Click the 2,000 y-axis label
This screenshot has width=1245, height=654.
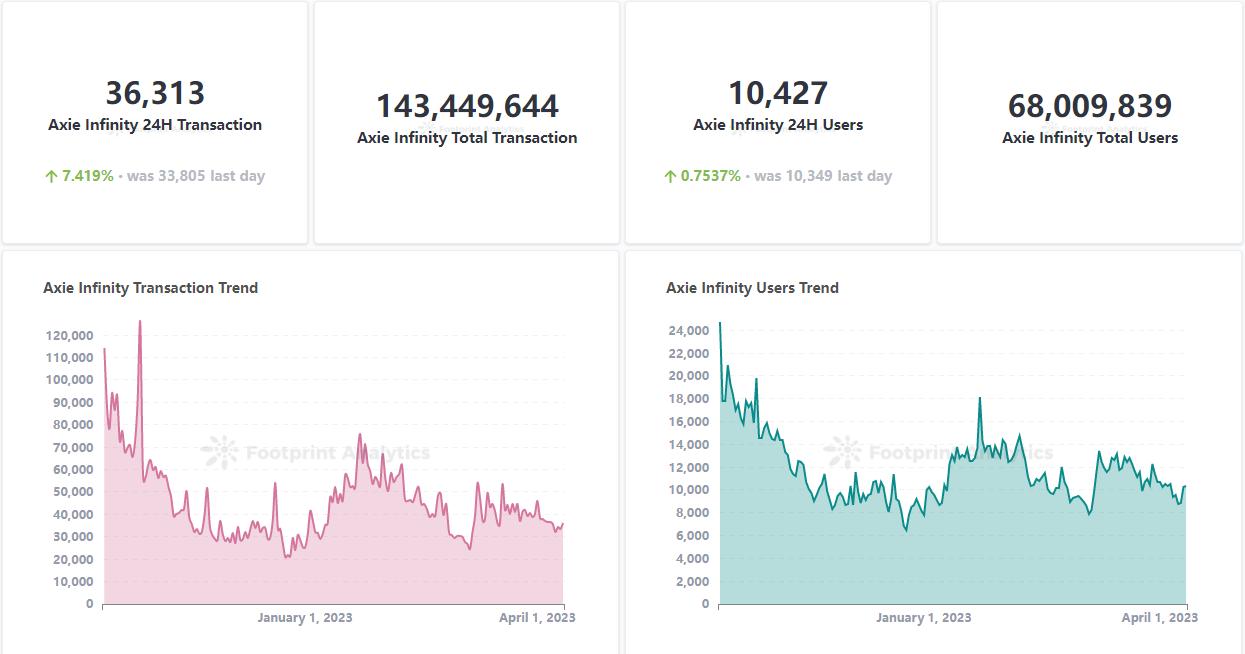point(691,582)
